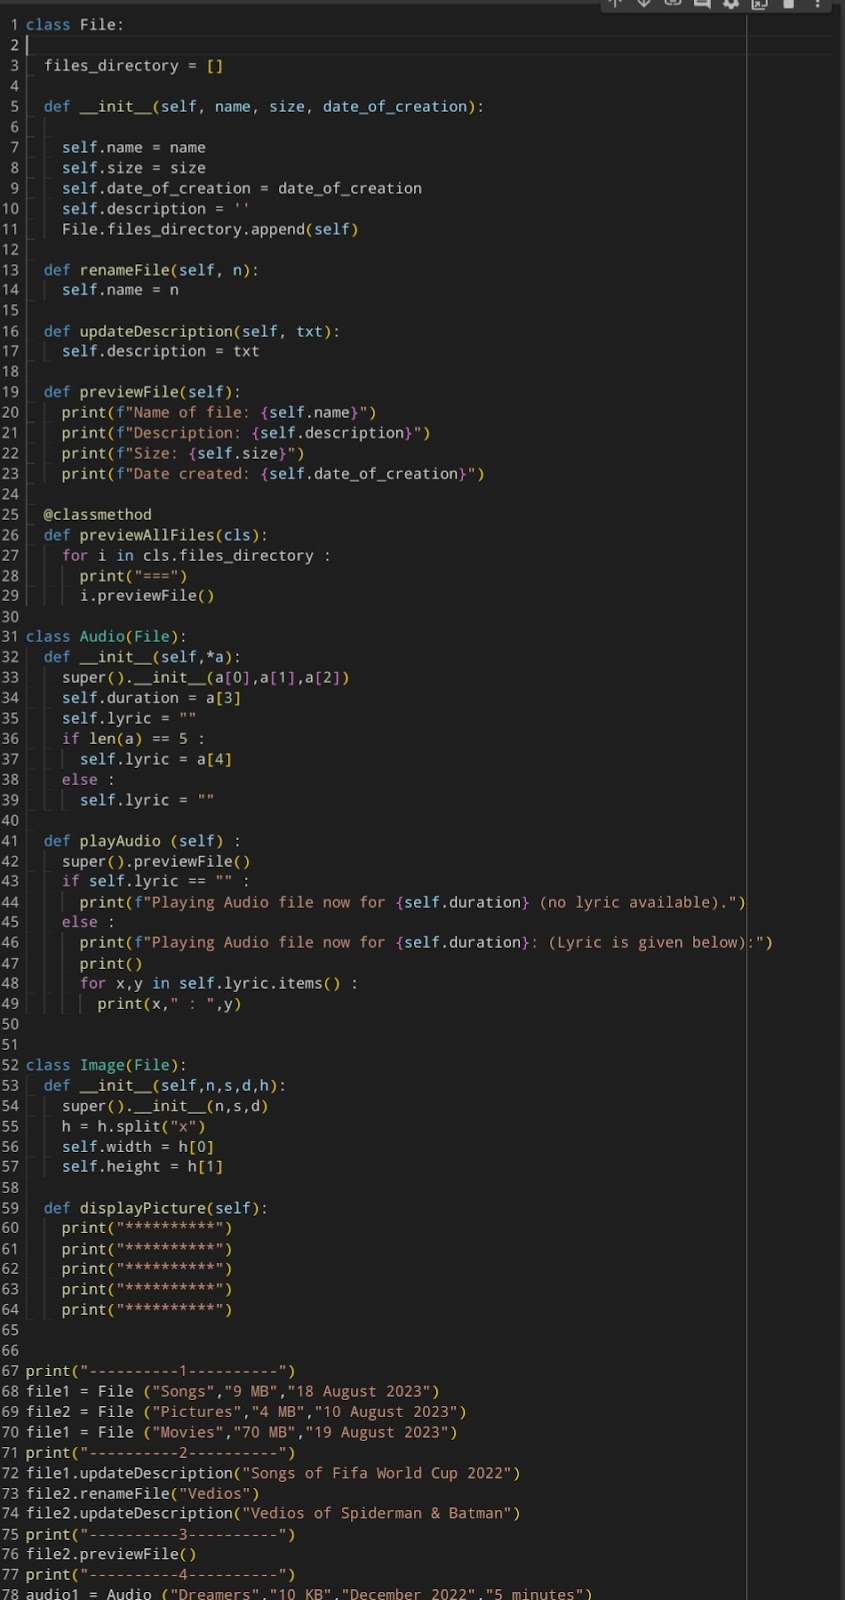The image size is (845, 1600).
Task: Click the print dashes '4' separator line
Action: pyautogui.click(x=161, y=1575)
